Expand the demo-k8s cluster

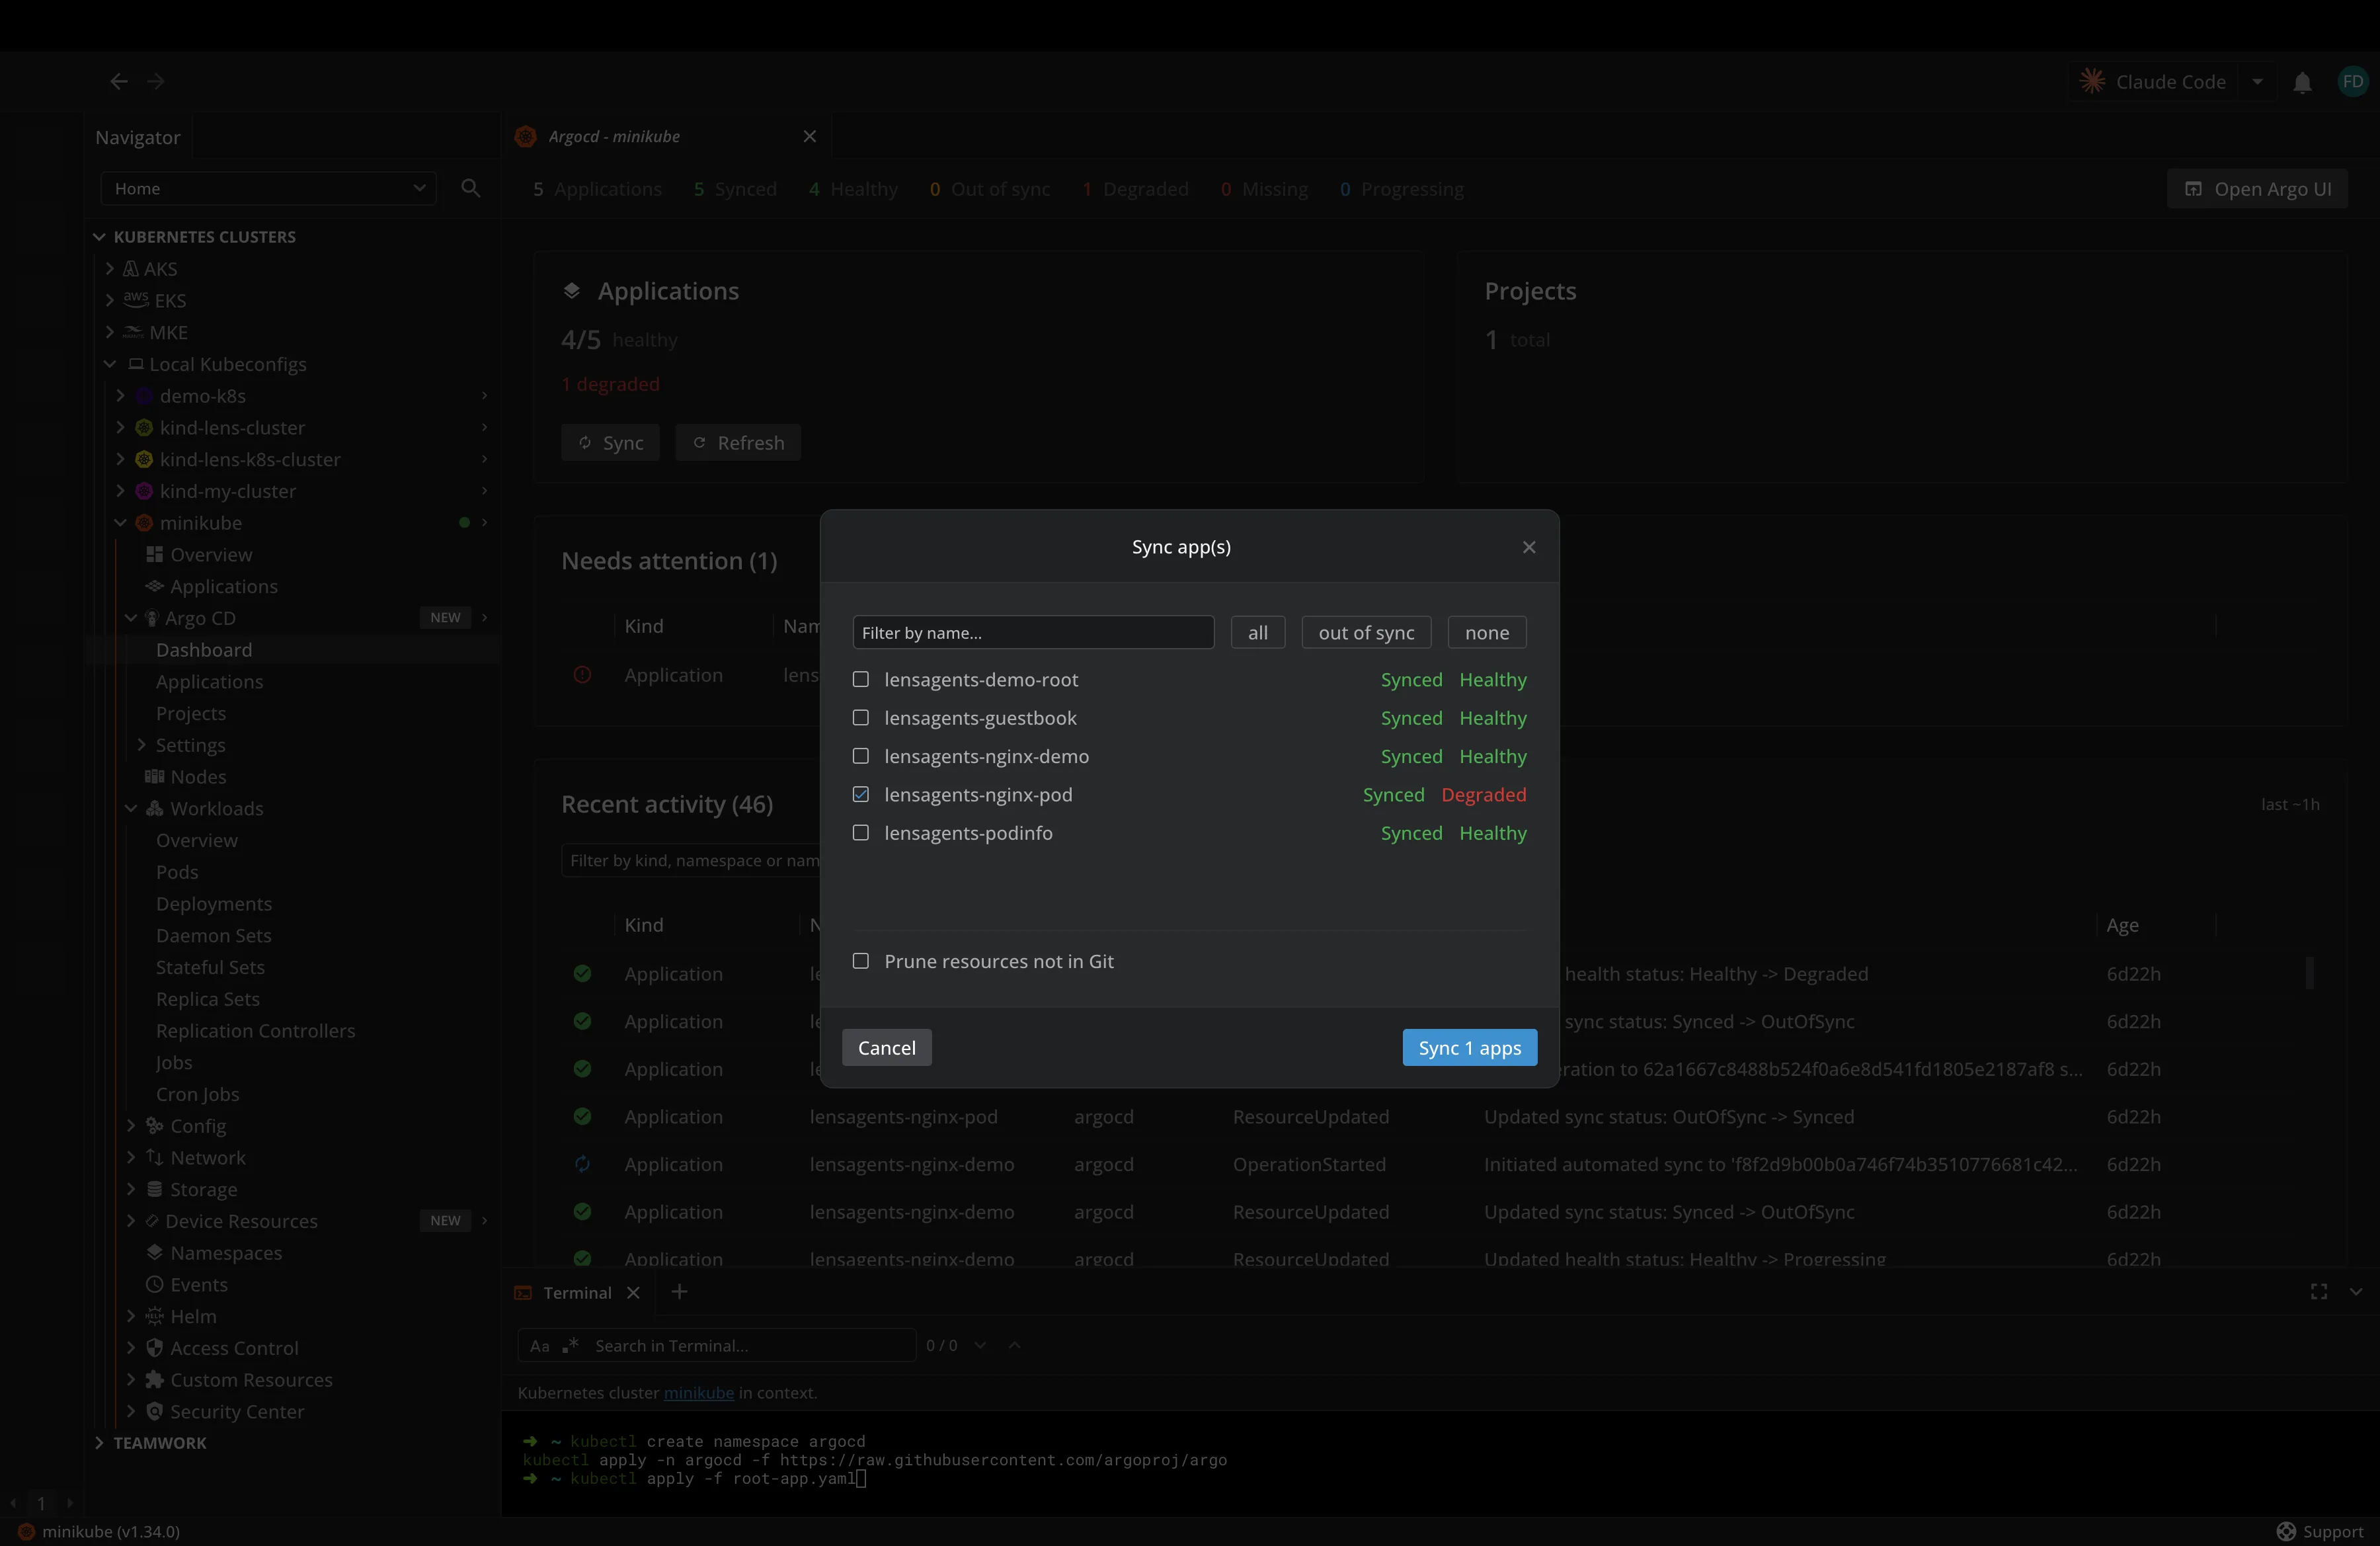(x=121, y=395)
